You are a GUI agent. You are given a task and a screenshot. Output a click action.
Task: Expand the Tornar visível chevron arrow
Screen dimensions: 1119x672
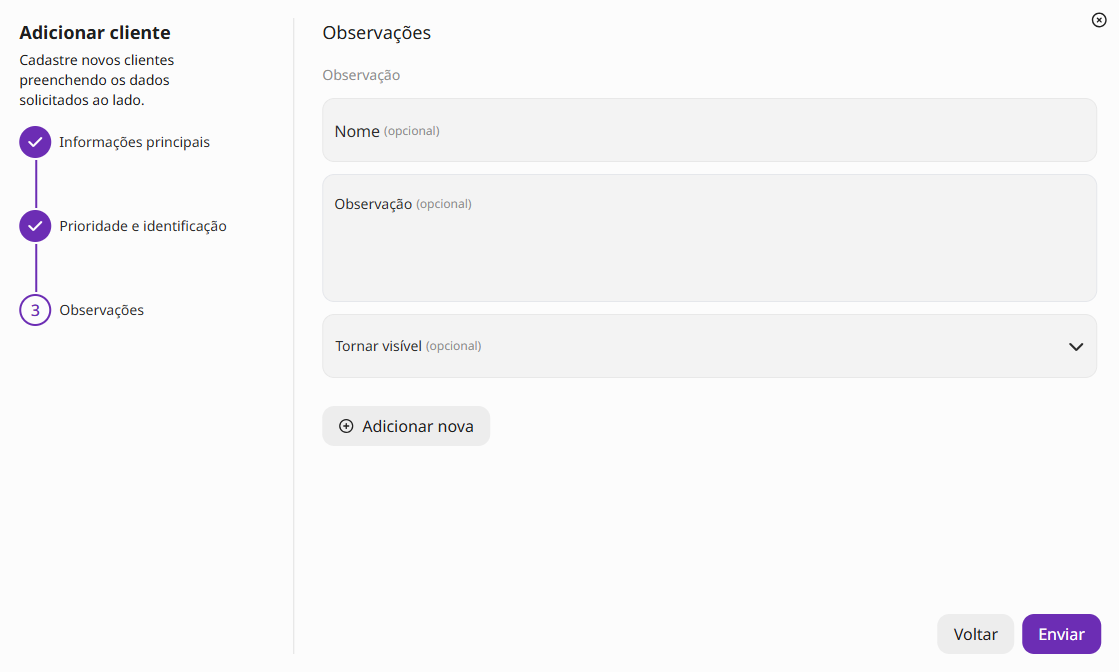click(x=1075, y=347)
